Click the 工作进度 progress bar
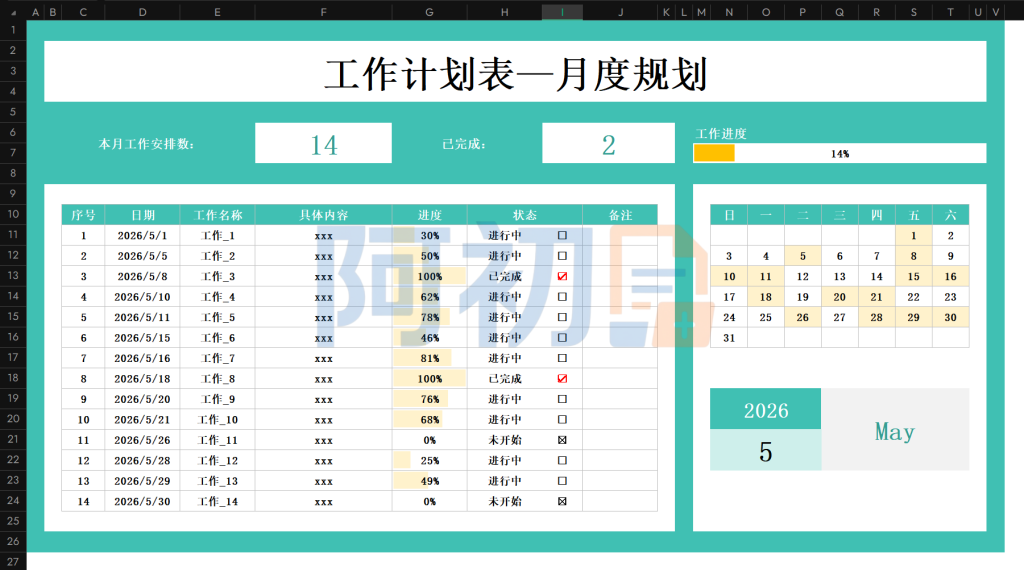The image size is (1024, 570). coord(840,153)
